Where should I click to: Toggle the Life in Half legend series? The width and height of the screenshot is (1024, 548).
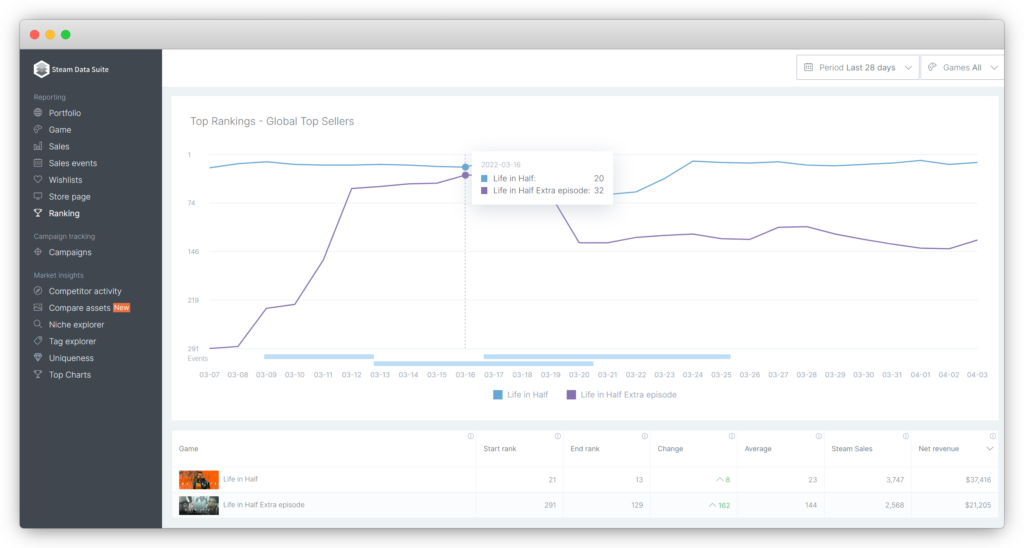520,395
